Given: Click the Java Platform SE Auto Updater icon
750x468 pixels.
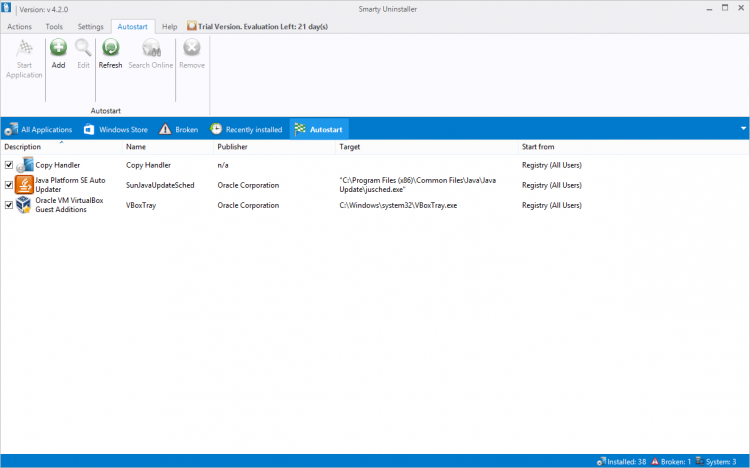Looking at the screenshot, I should coord(24,185).
